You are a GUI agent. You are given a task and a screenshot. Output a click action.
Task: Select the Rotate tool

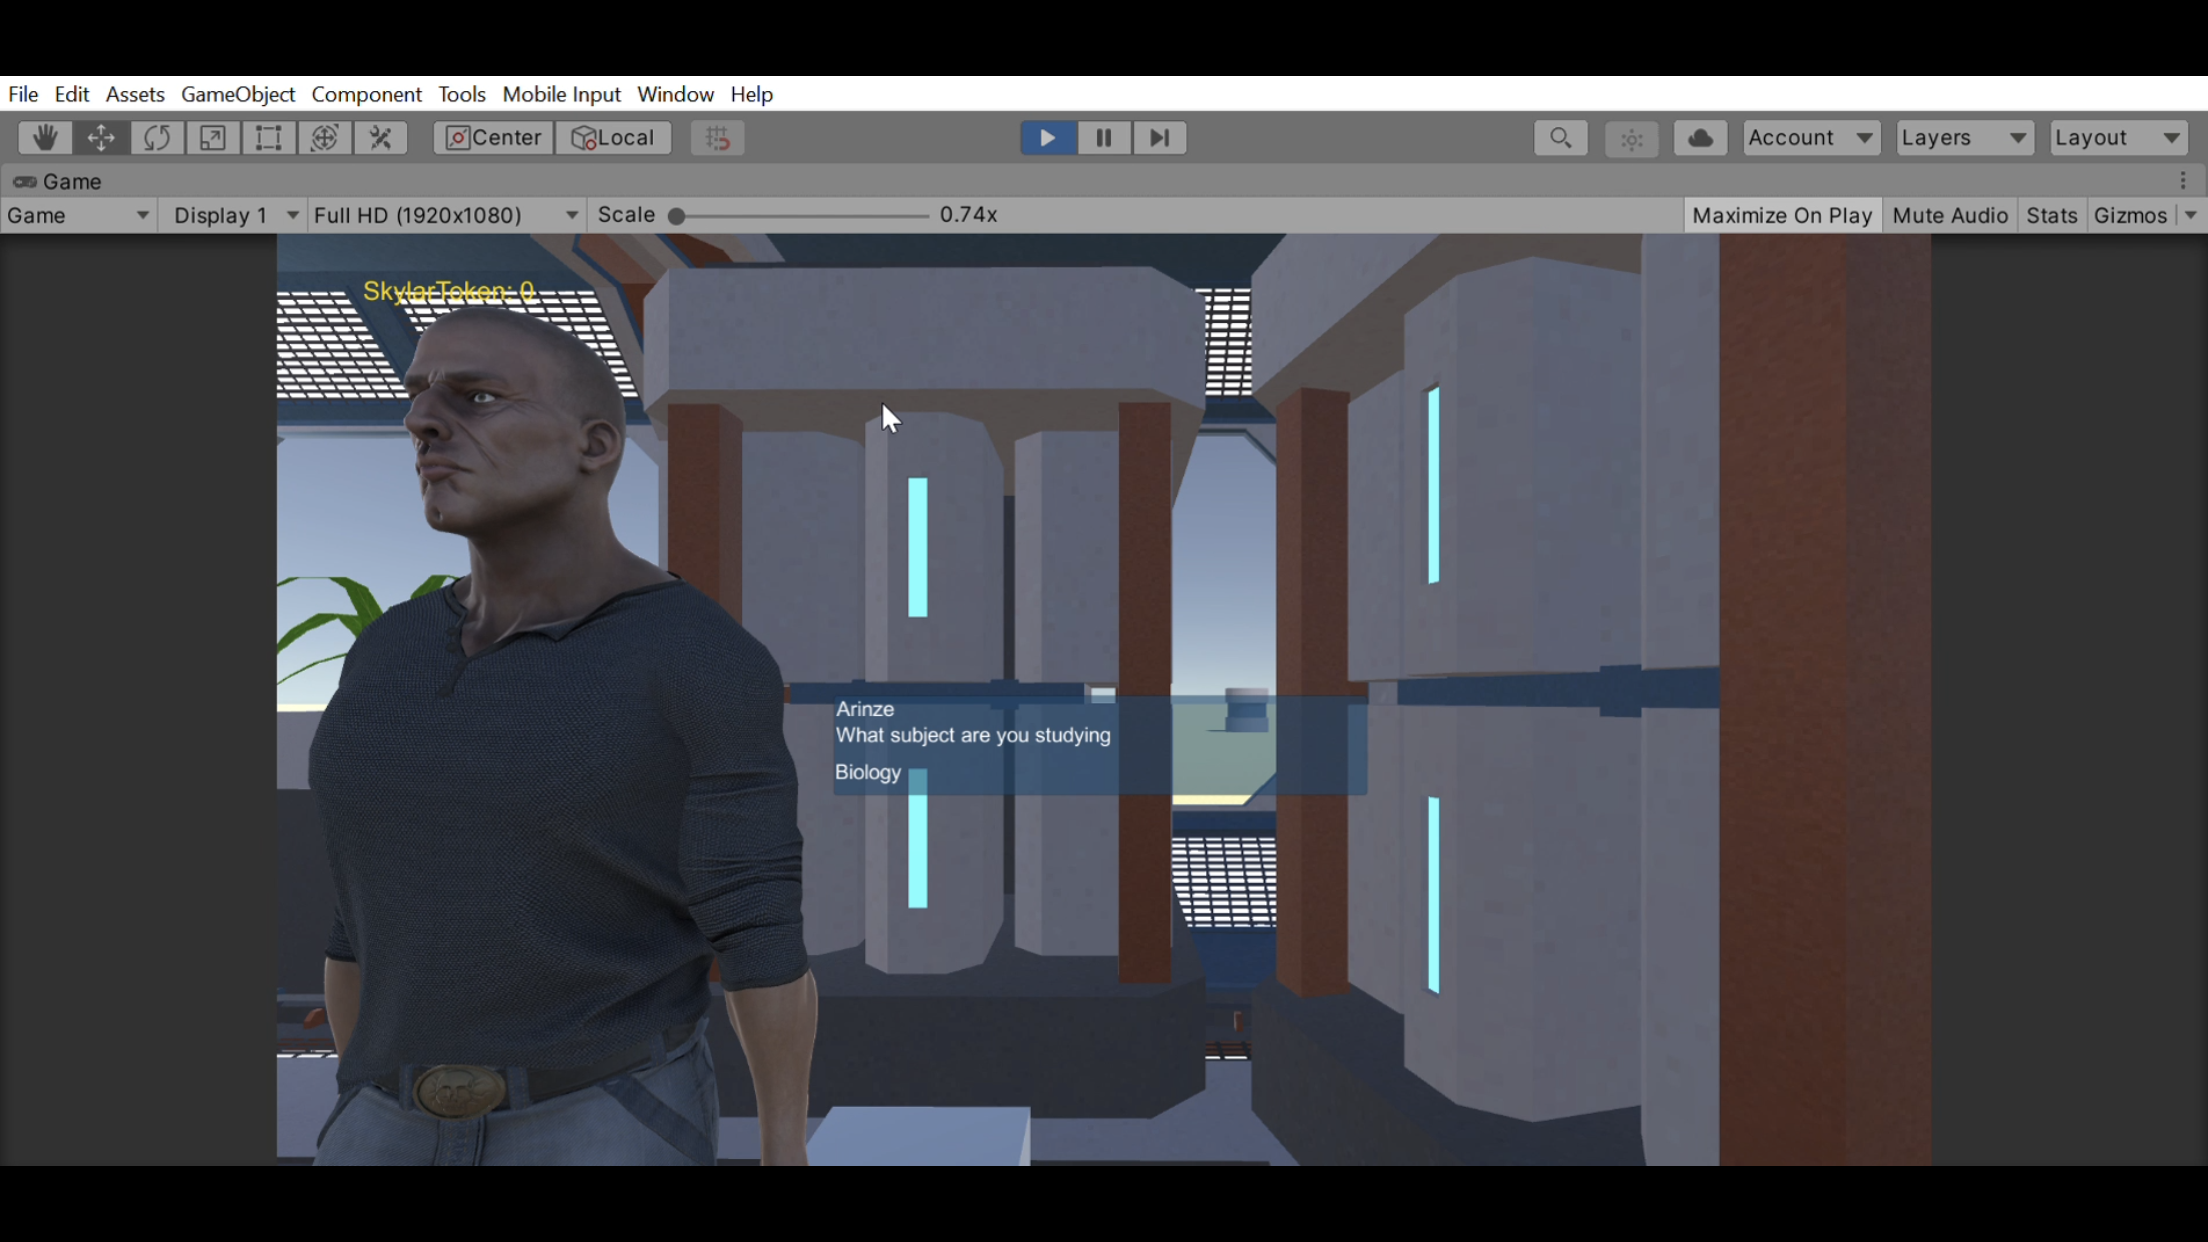click(x=157, y=138)
